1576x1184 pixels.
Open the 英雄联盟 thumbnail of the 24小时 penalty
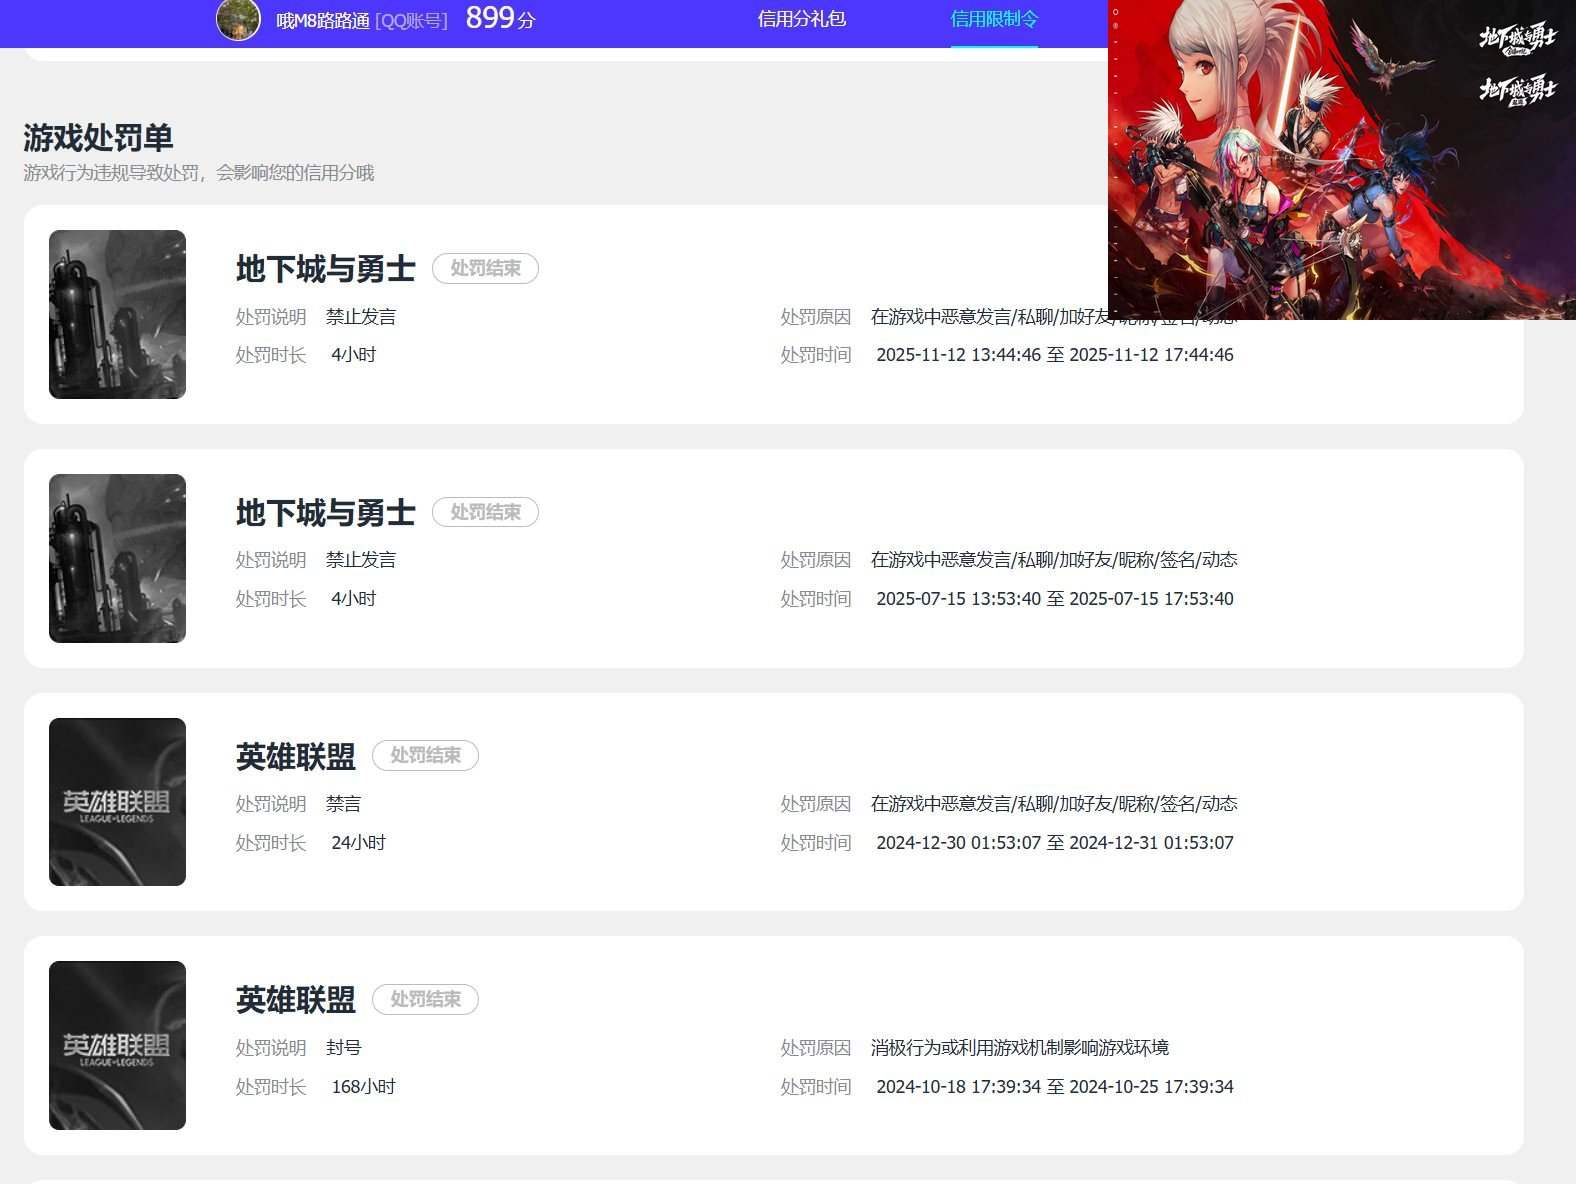pyautogui.click(x=117, y=802)
